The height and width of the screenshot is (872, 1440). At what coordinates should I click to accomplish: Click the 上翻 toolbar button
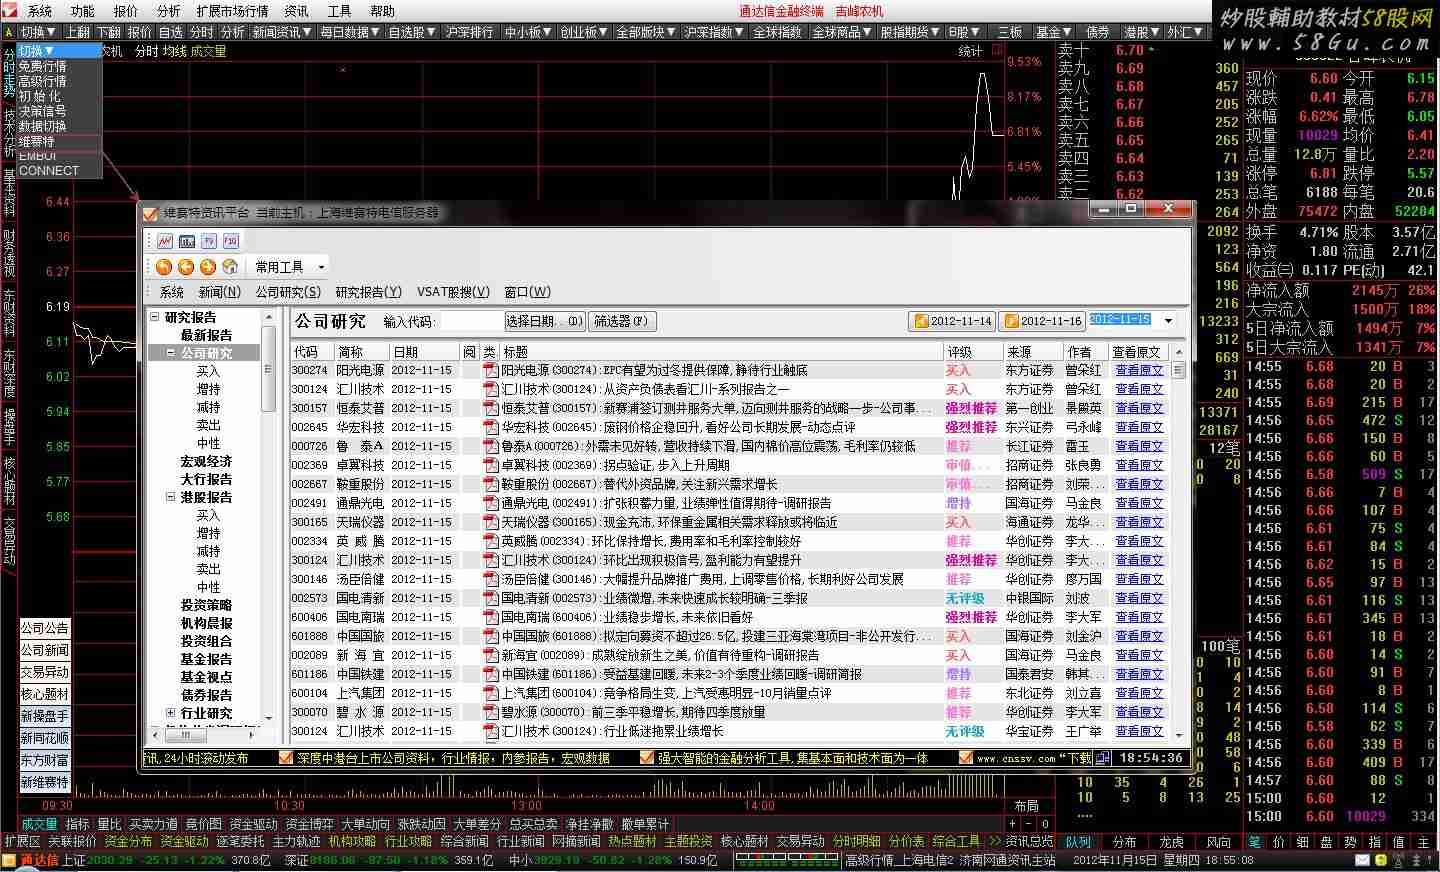pyautogui.click(x=79, y=32)
